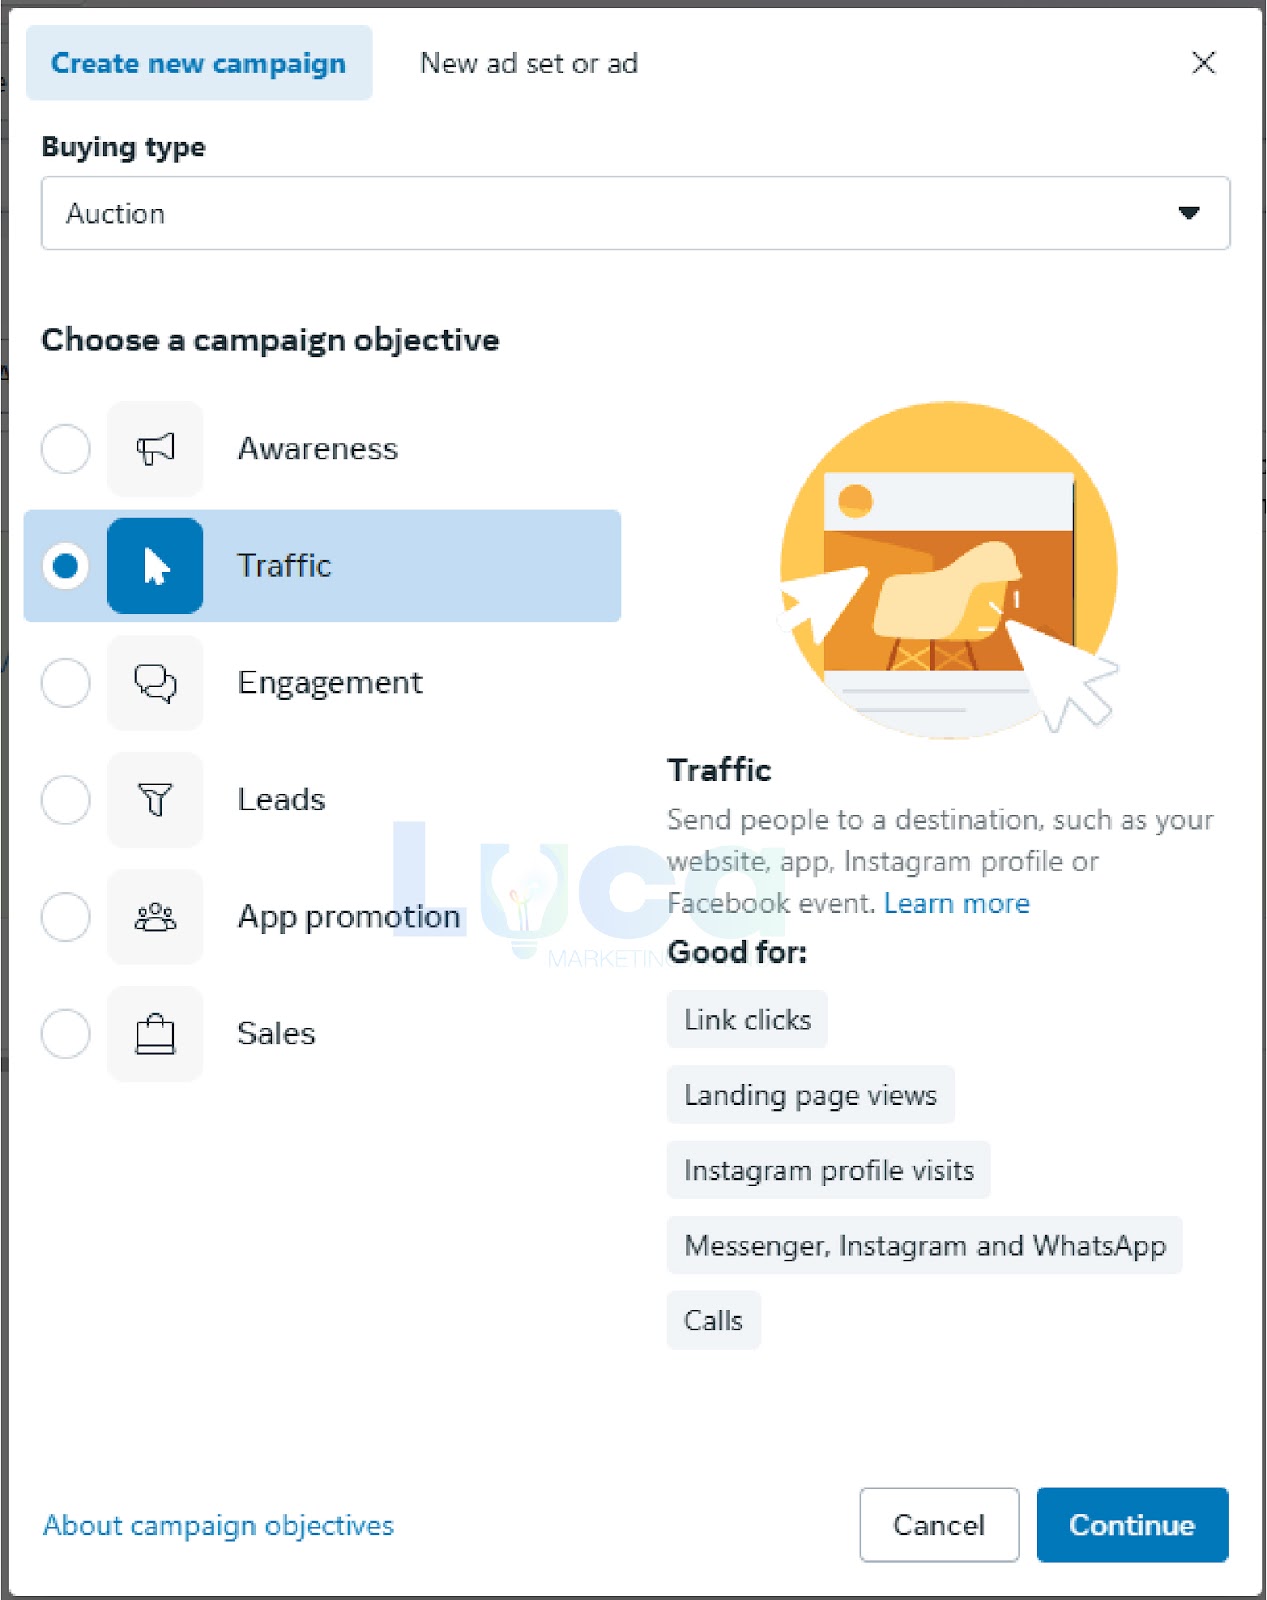
Task: Switch to Create new campaign tab
Action: [199, 63]
